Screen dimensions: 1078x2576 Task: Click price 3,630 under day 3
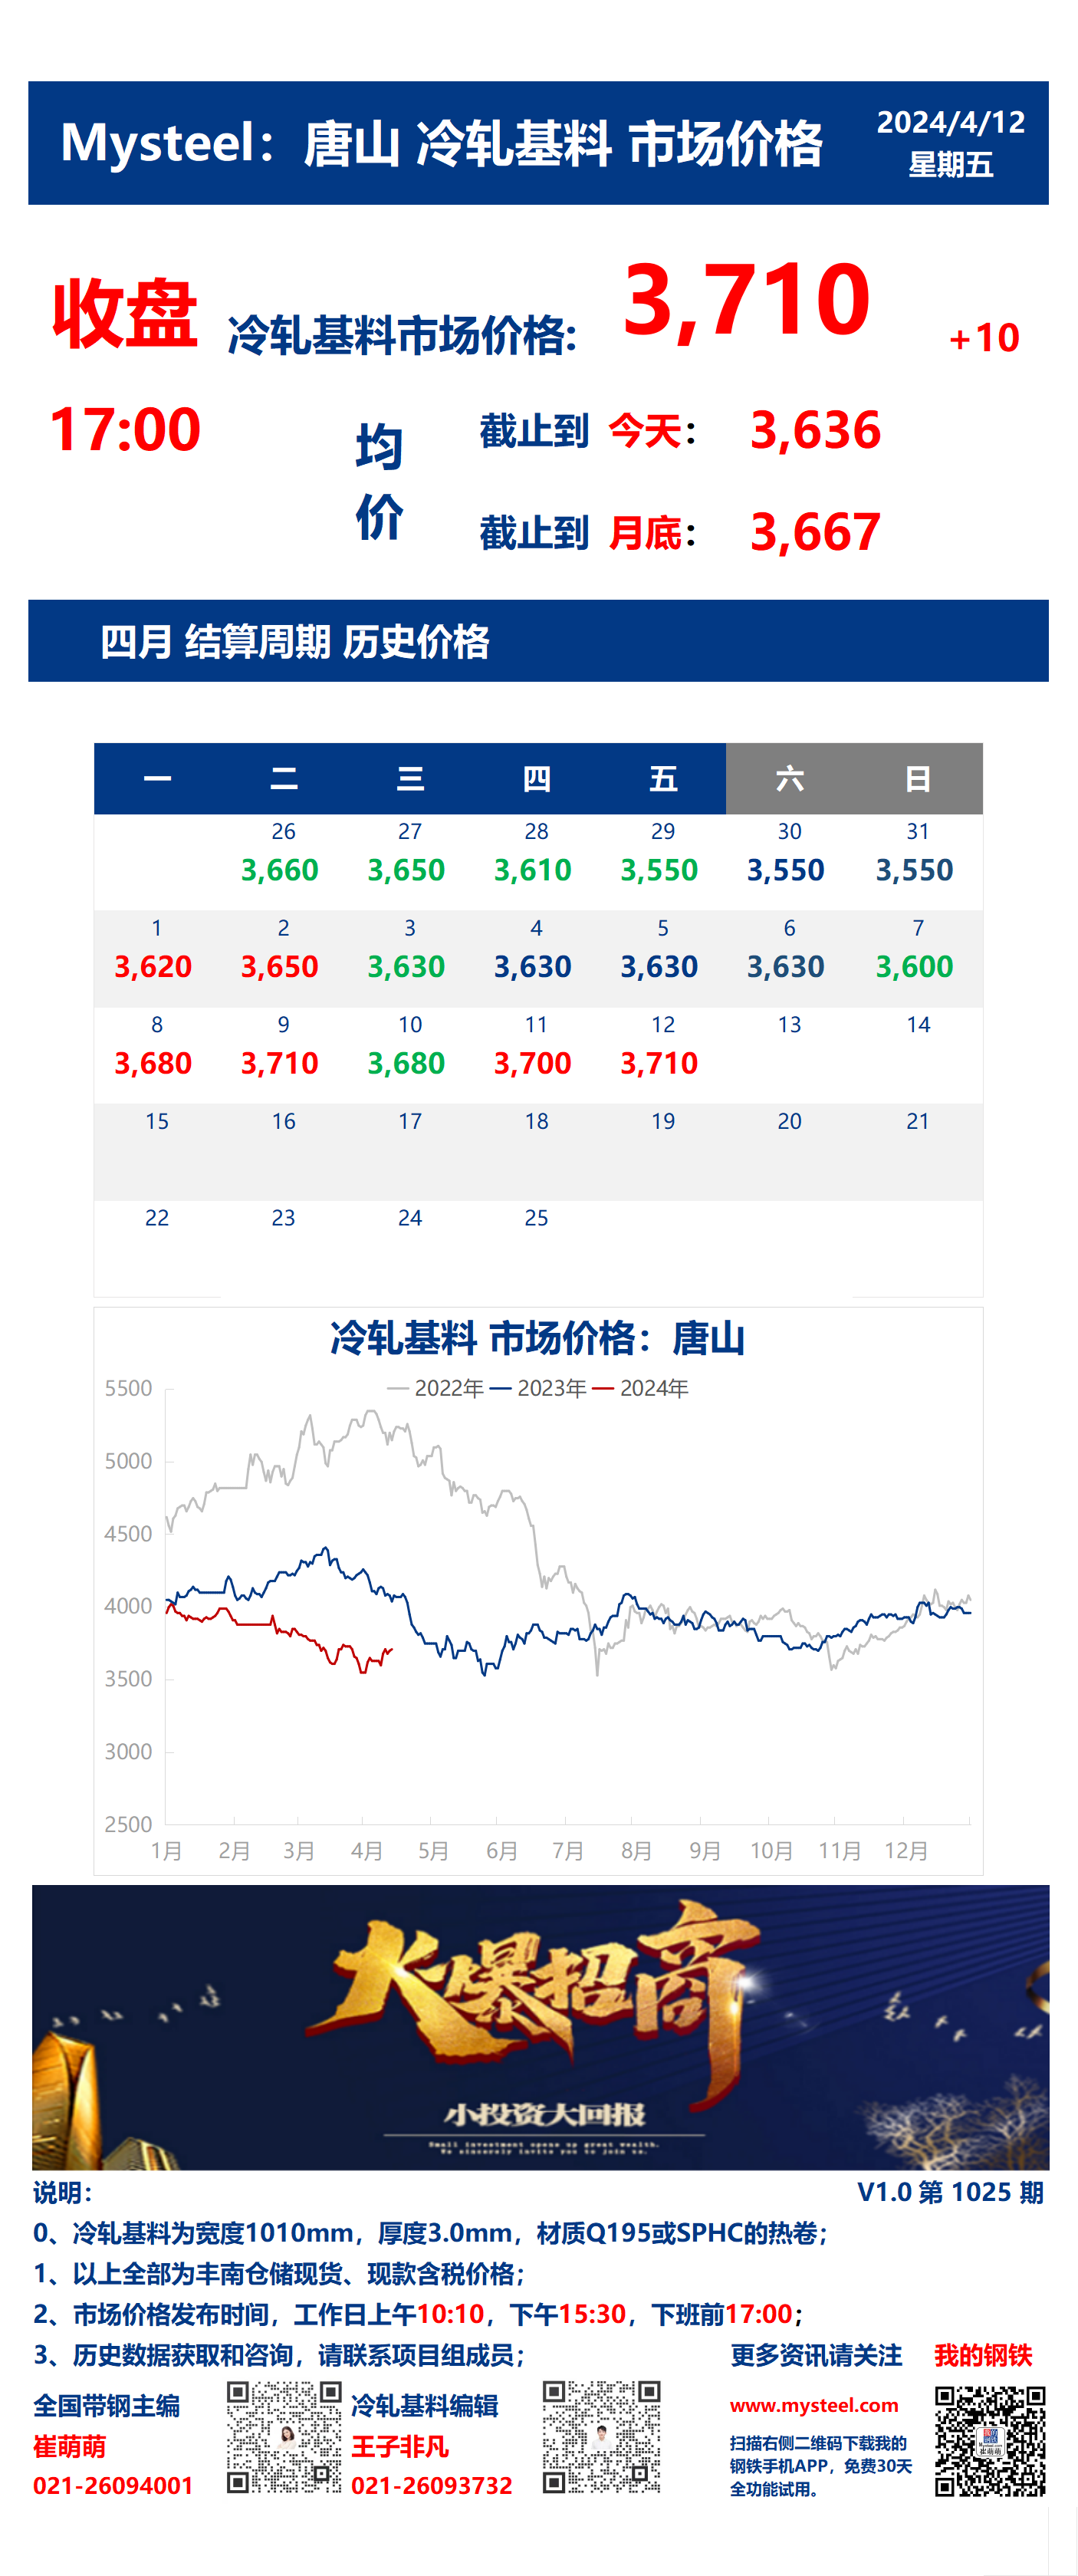[x=406, y=967]
